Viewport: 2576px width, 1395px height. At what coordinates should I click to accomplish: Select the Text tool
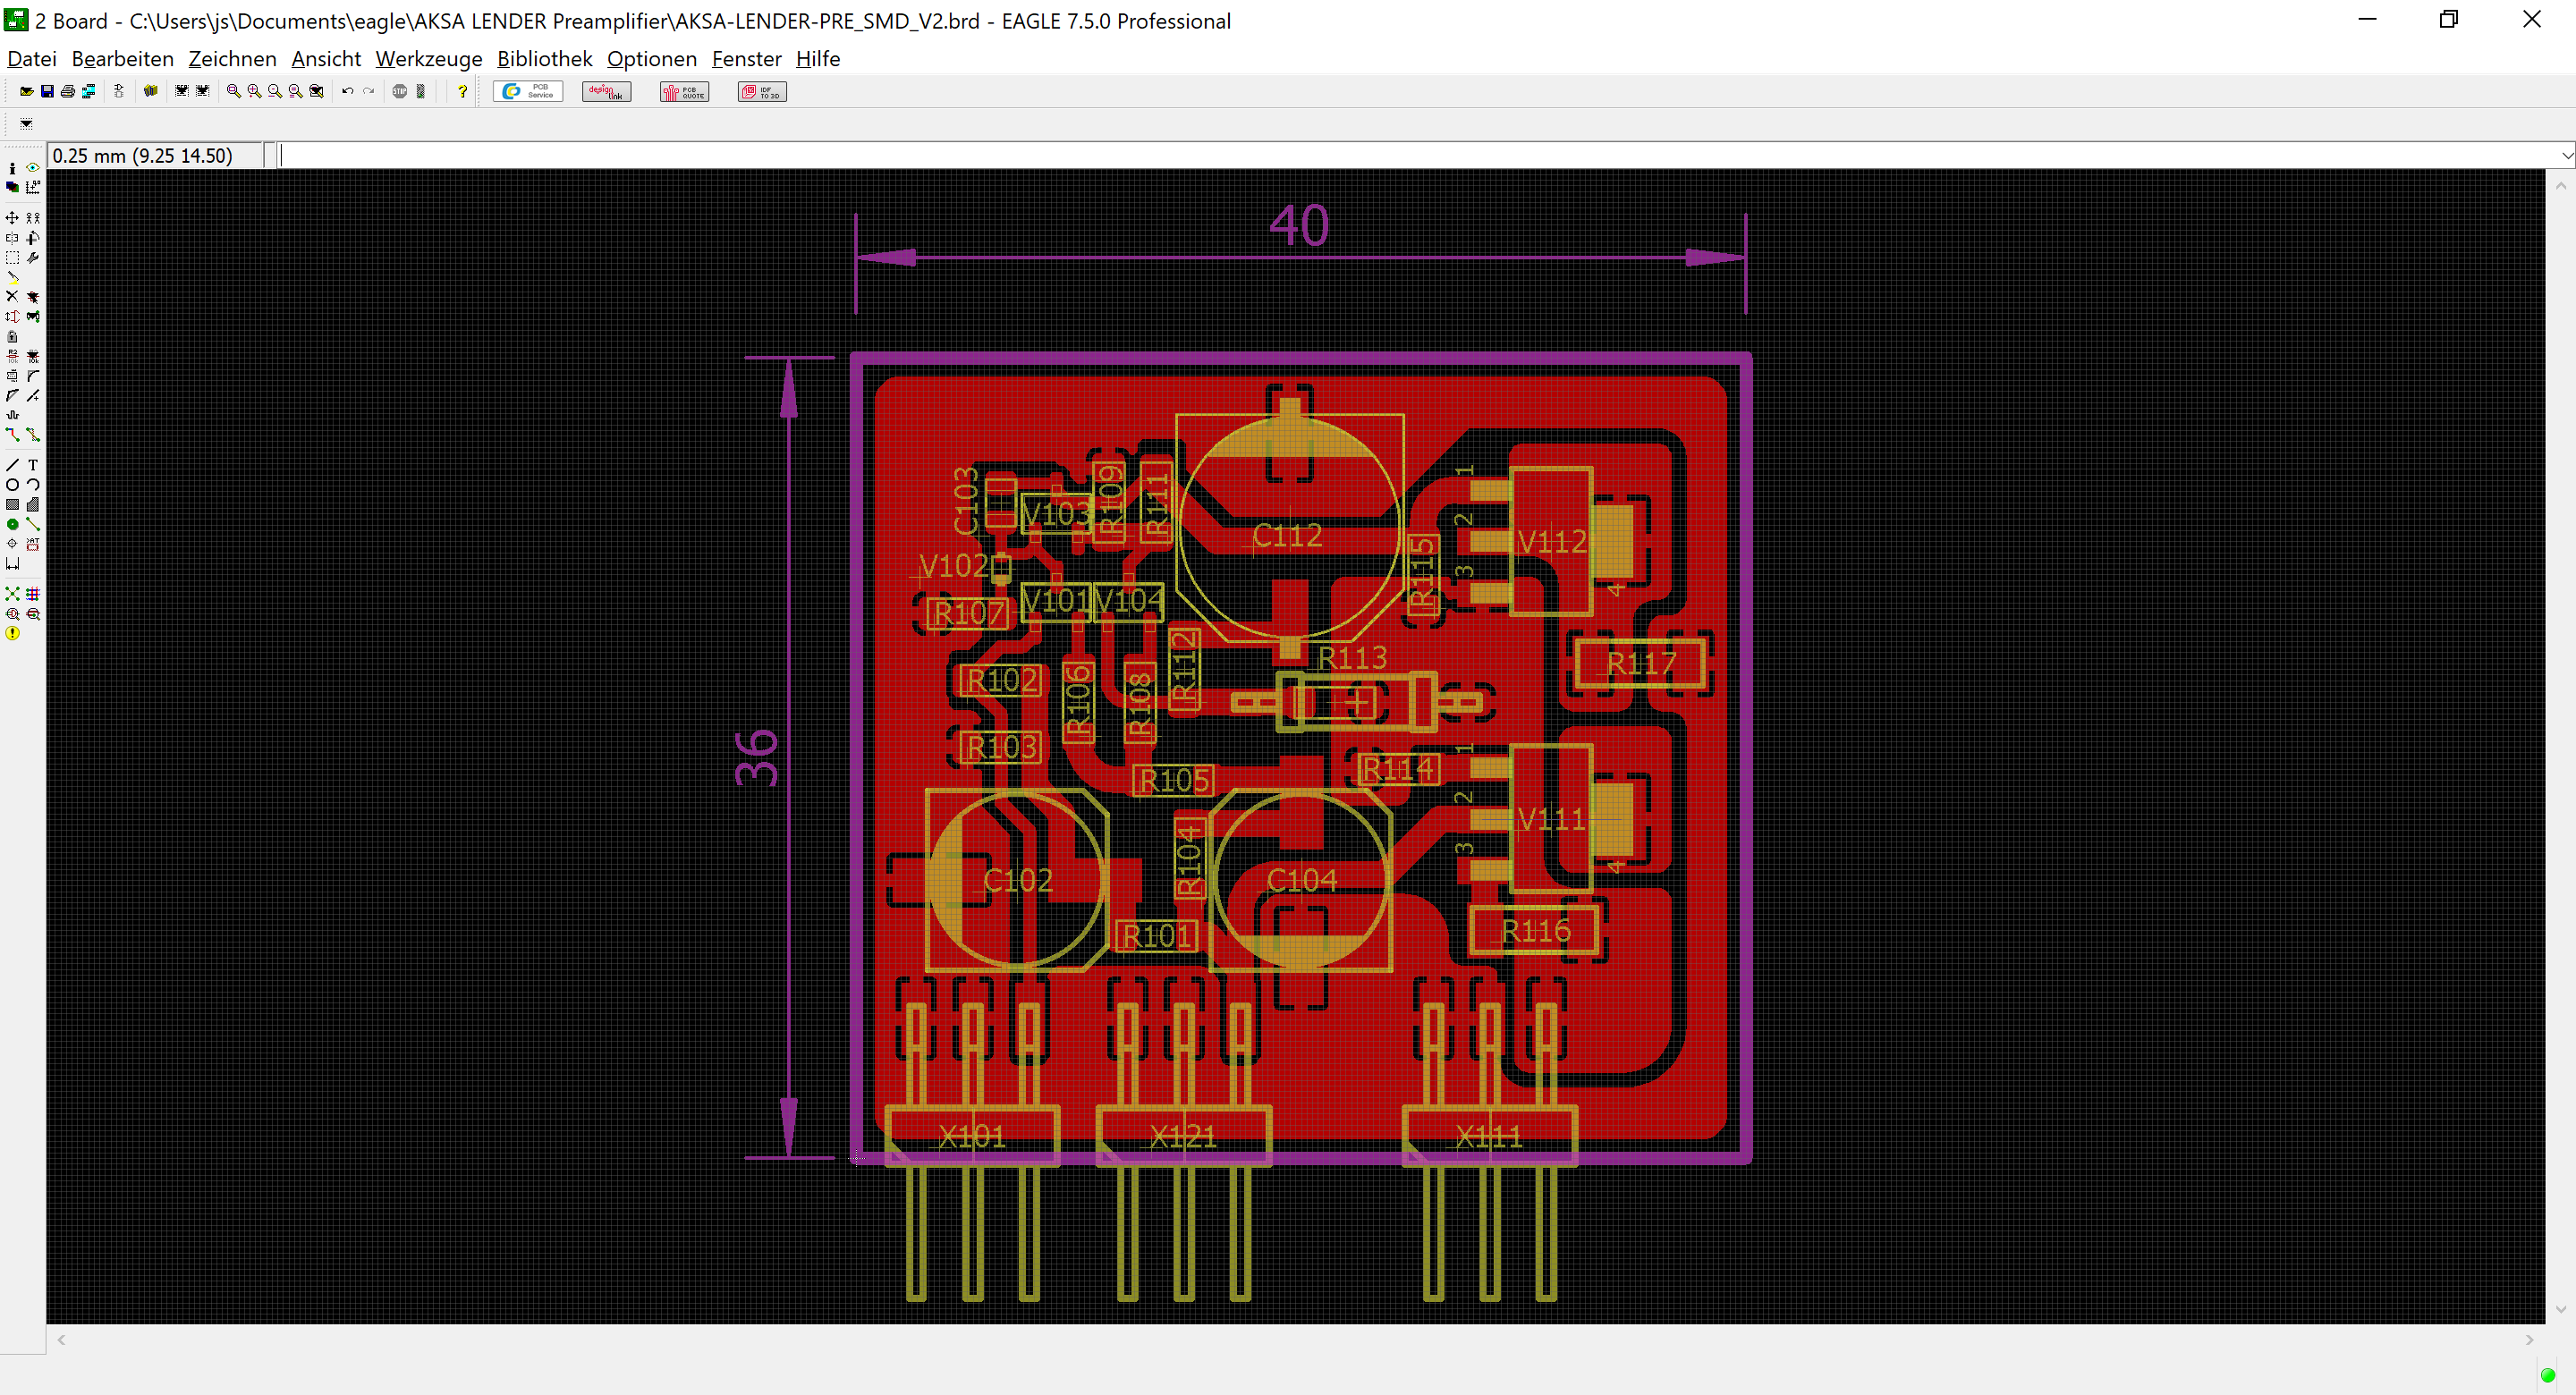pos(33,465)
